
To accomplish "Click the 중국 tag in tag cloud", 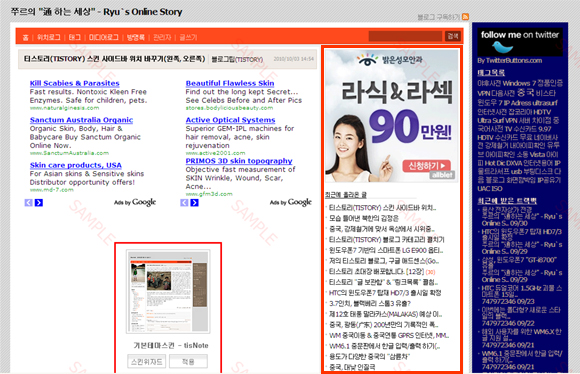I will point(525,92).
